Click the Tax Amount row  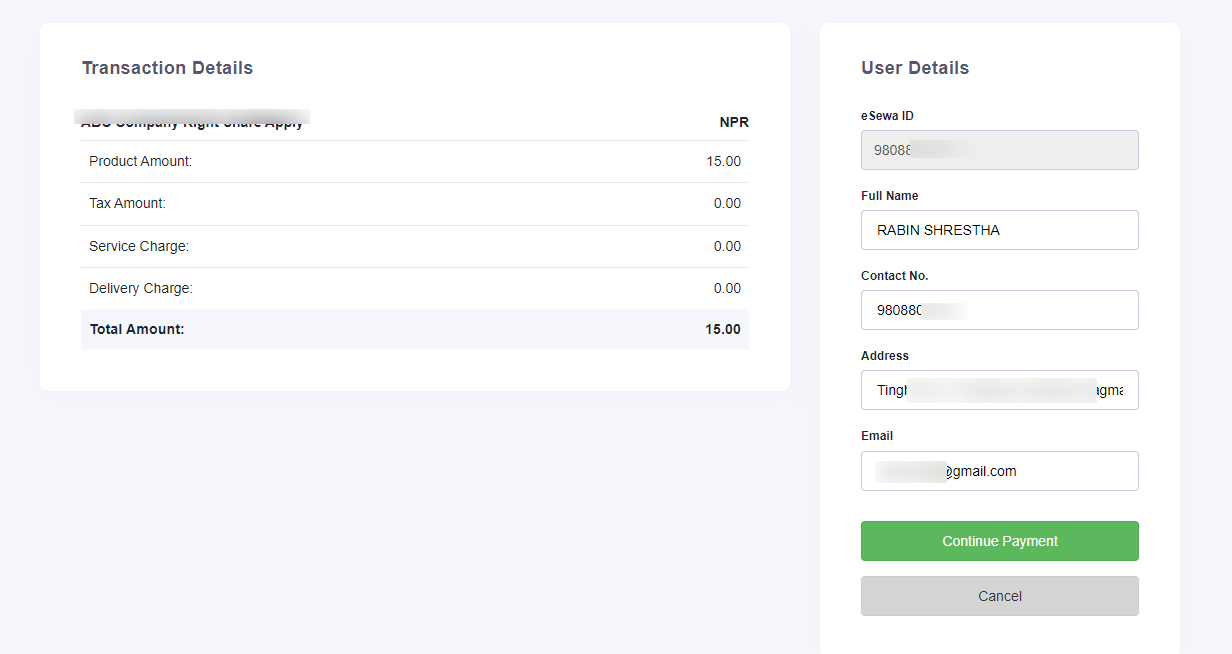point(414,203)
